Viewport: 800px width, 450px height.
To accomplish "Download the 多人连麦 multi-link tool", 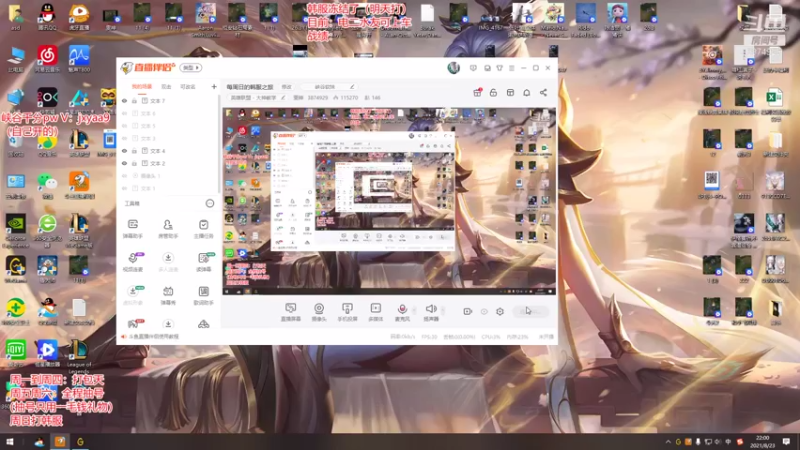I will [x=168, y=262].
